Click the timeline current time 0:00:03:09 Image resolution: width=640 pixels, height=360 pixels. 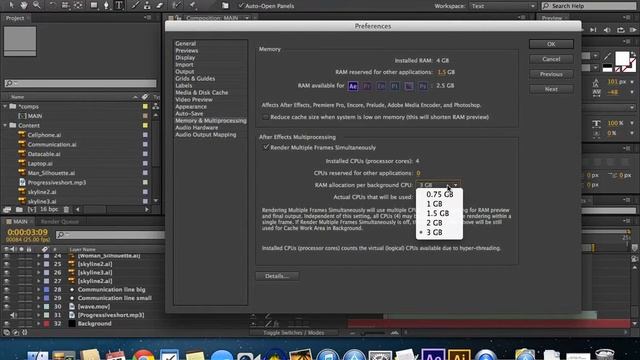[x=27, y=232]
